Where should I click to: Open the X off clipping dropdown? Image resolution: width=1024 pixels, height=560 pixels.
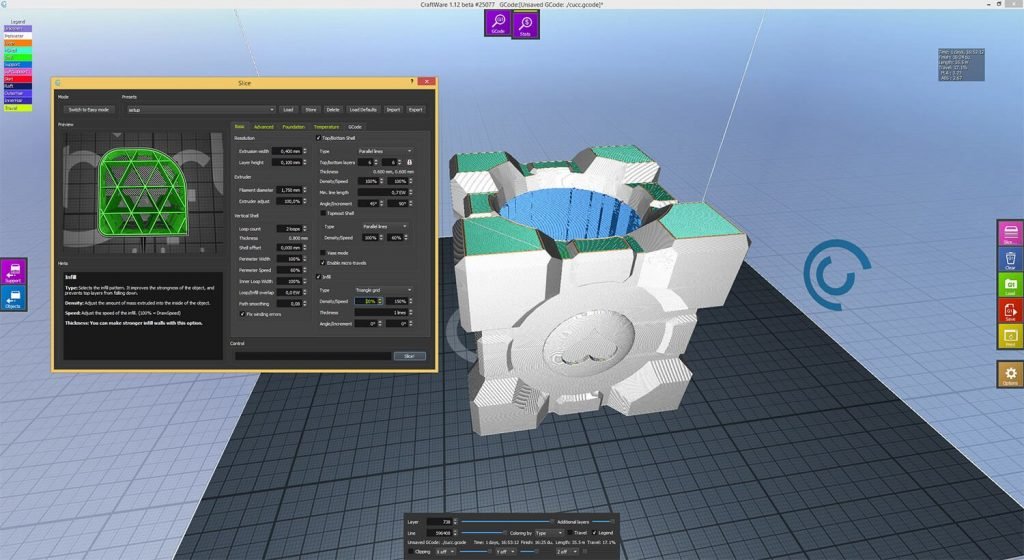[x=445, y=552]
